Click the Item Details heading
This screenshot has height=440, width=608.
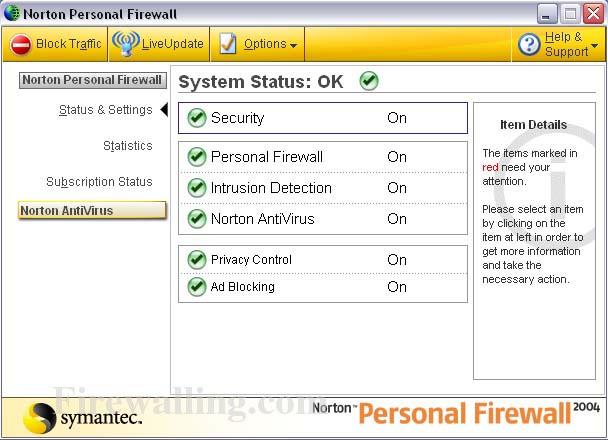[533, 125]
